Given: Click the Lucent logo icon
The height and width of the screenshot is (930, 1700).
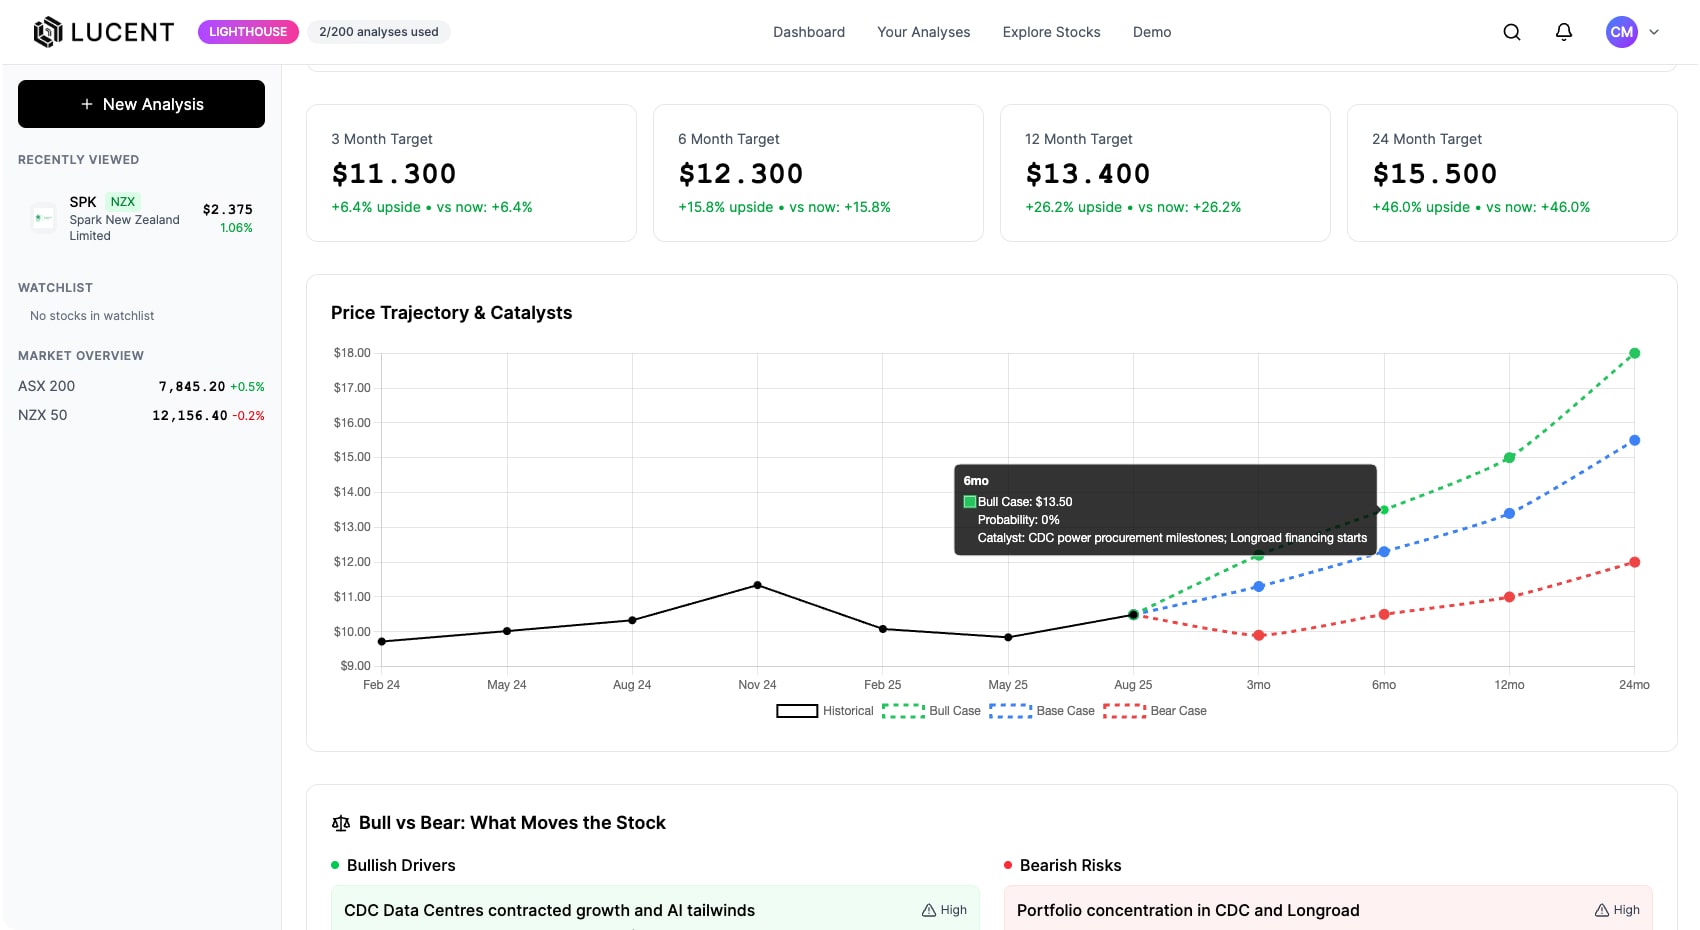Looking at the screenshot, I should pos(48,32).
